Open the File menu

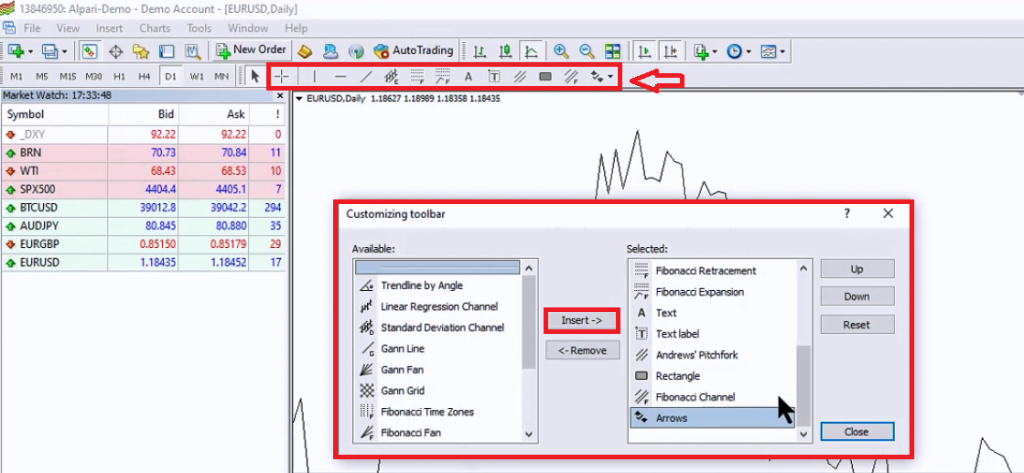click(32, 28)
